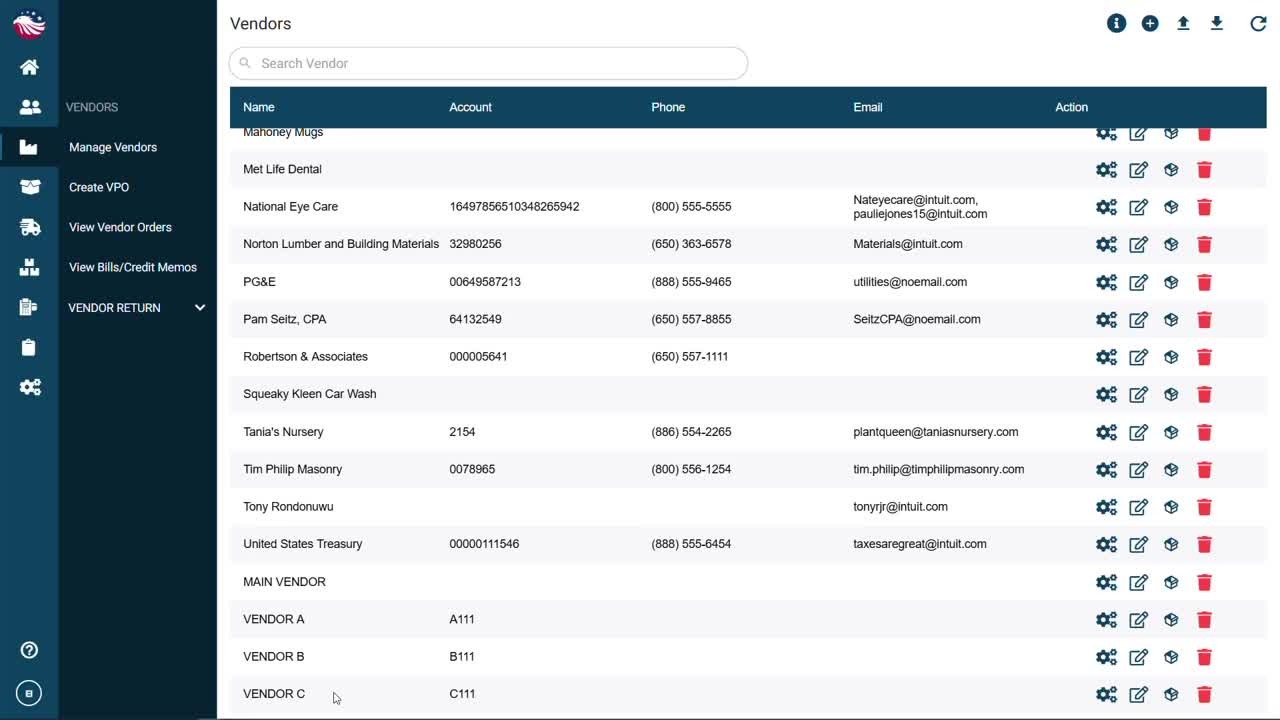Delete the Norton Lumber and Building Materials vendor
This screenshot has height=720, width=1280.
click(1204, 245)
